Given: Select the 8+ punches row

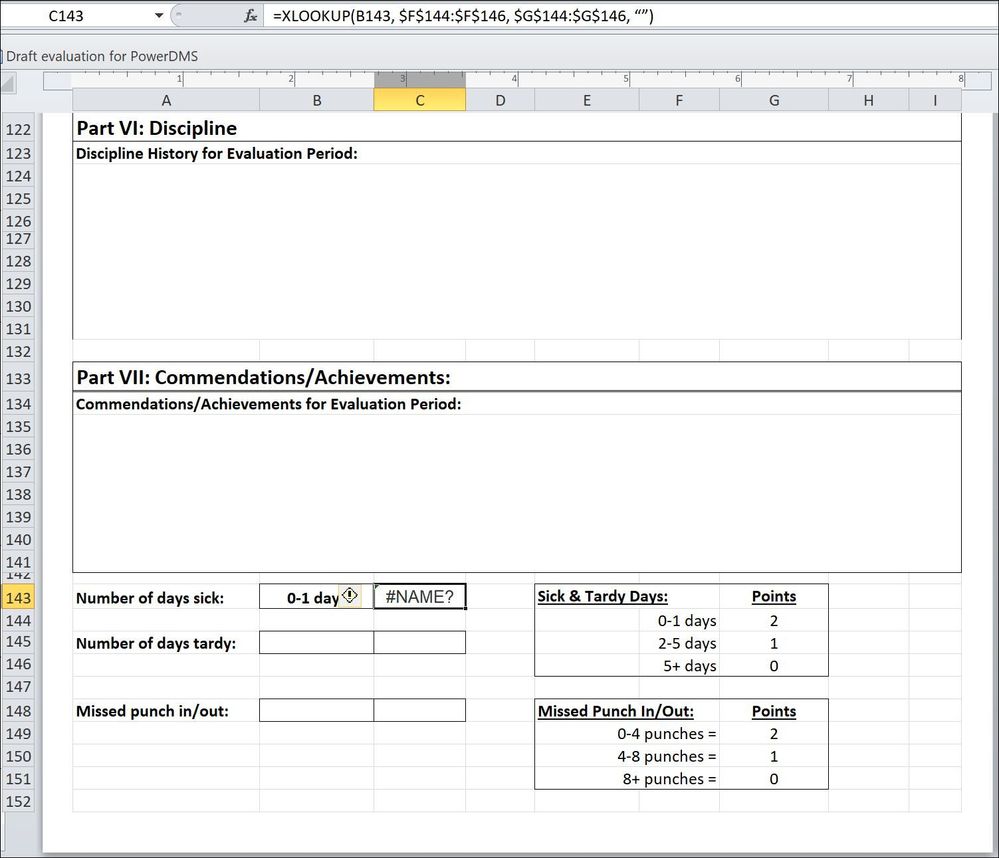Looking at the screenshot, I should pos(670,779).
